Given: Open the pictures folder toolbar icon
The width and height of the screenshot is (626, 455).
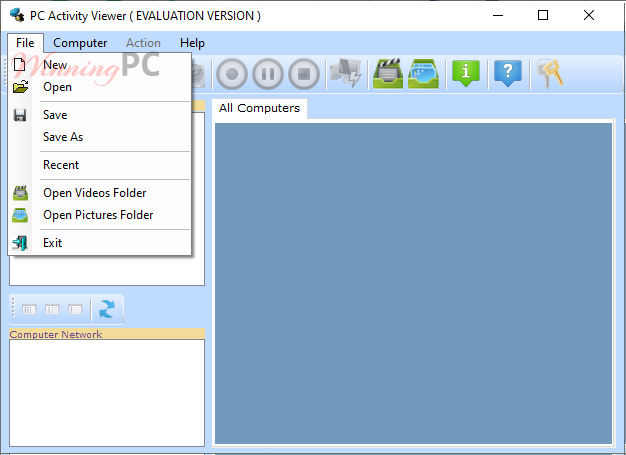Looking at the screenshot, I should click(424, 73).
